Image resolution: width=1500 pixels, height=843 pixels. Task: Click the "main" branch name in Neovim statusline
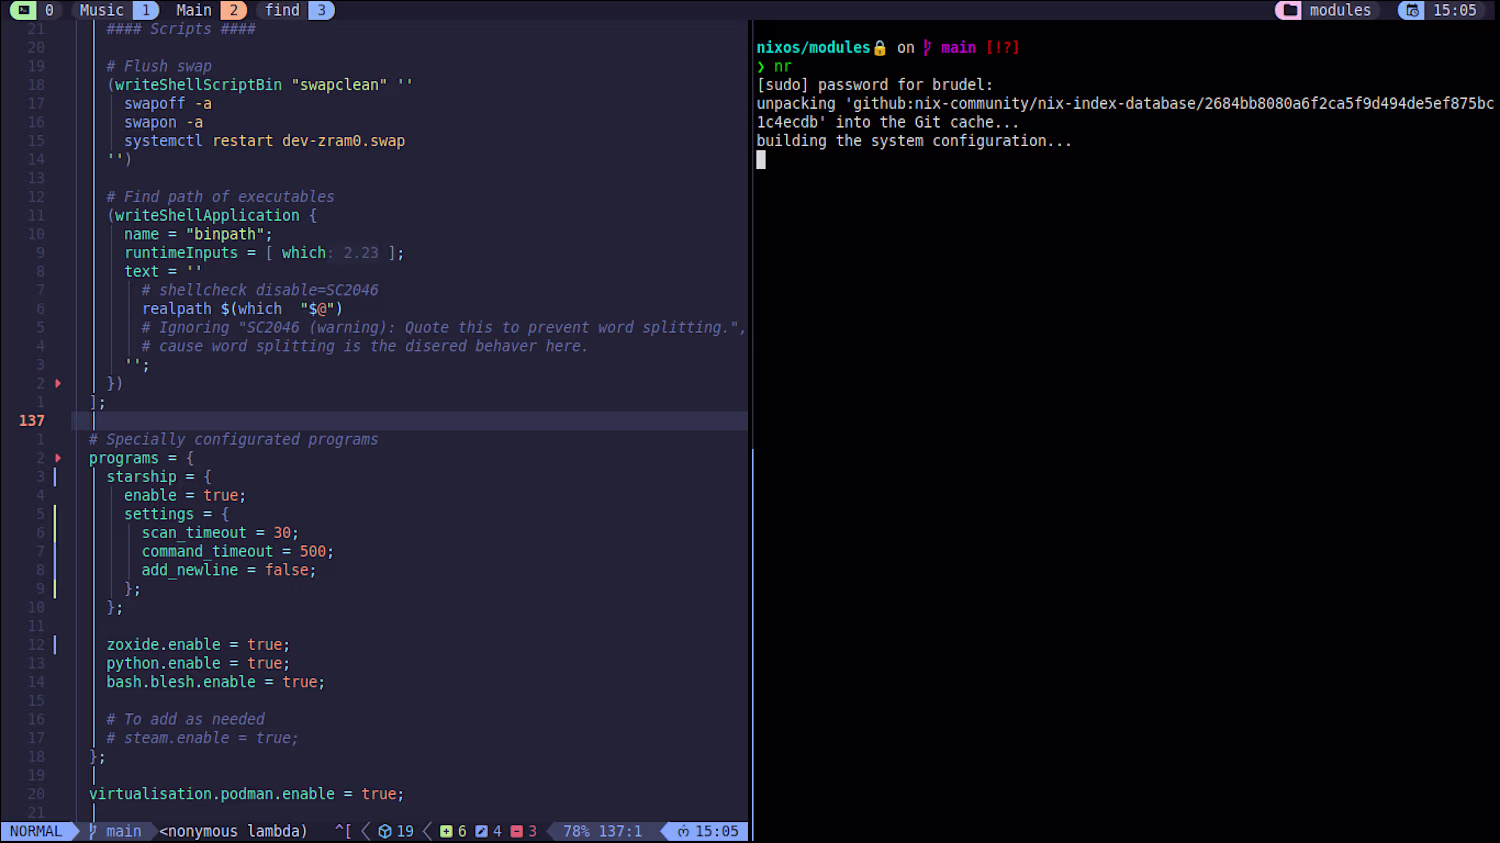pyautogui.click(x=124, y=831)
